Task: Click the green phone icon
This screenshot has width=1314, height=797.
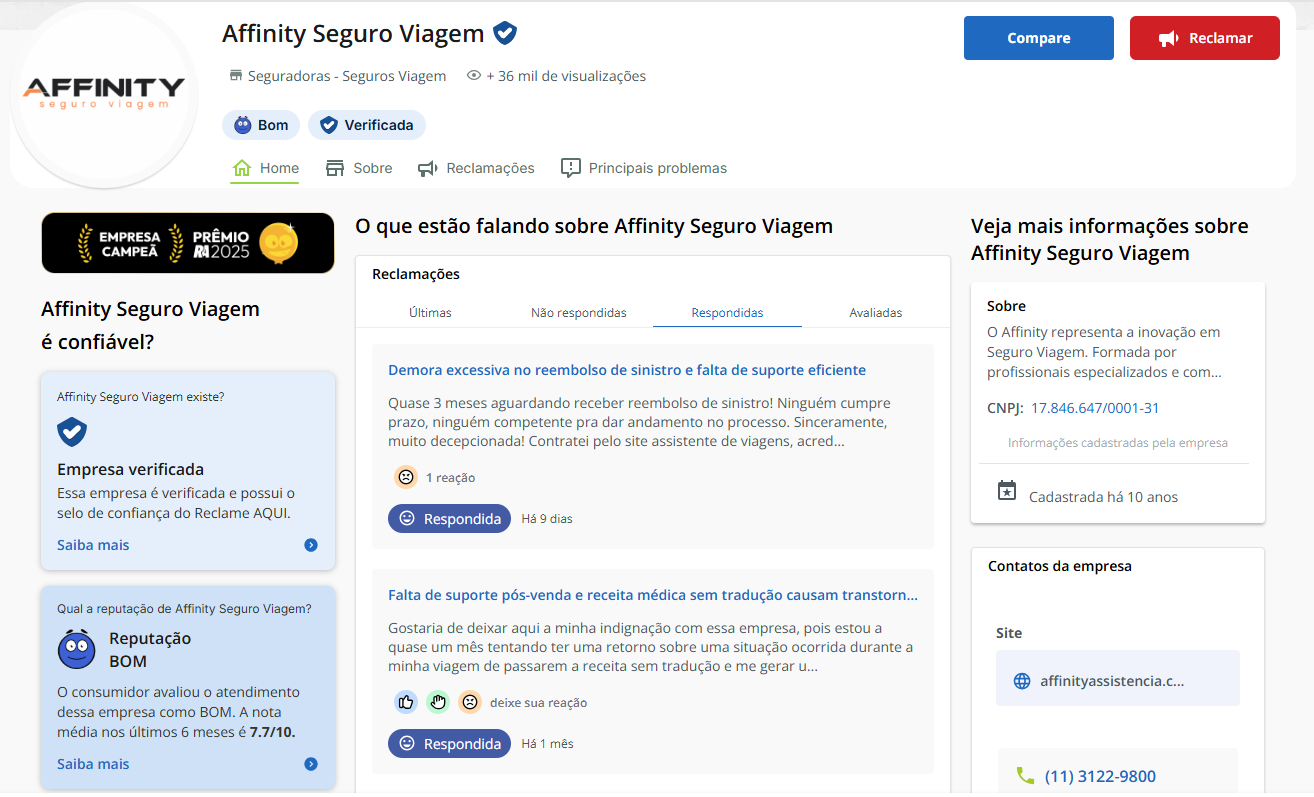Action: 1024,776
